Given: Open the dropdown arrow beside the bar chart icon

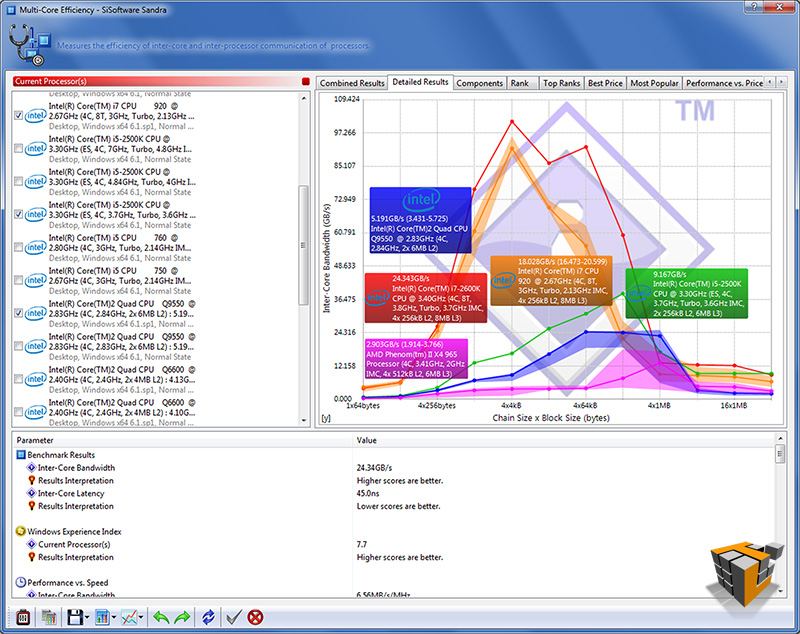Looking at the screenshot, I should tap(114, 618).
